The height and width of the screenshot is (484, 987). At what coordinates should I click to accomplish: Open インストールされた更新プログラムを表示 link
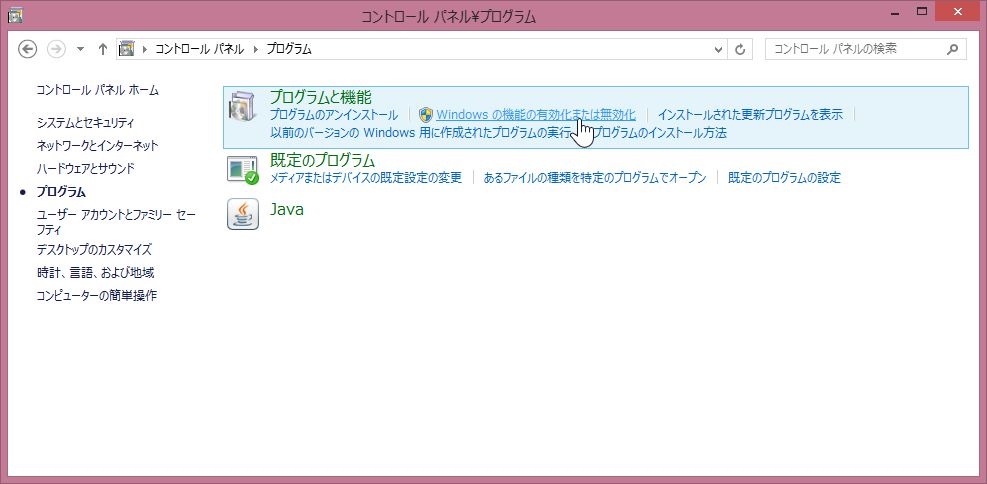[749, 115]
